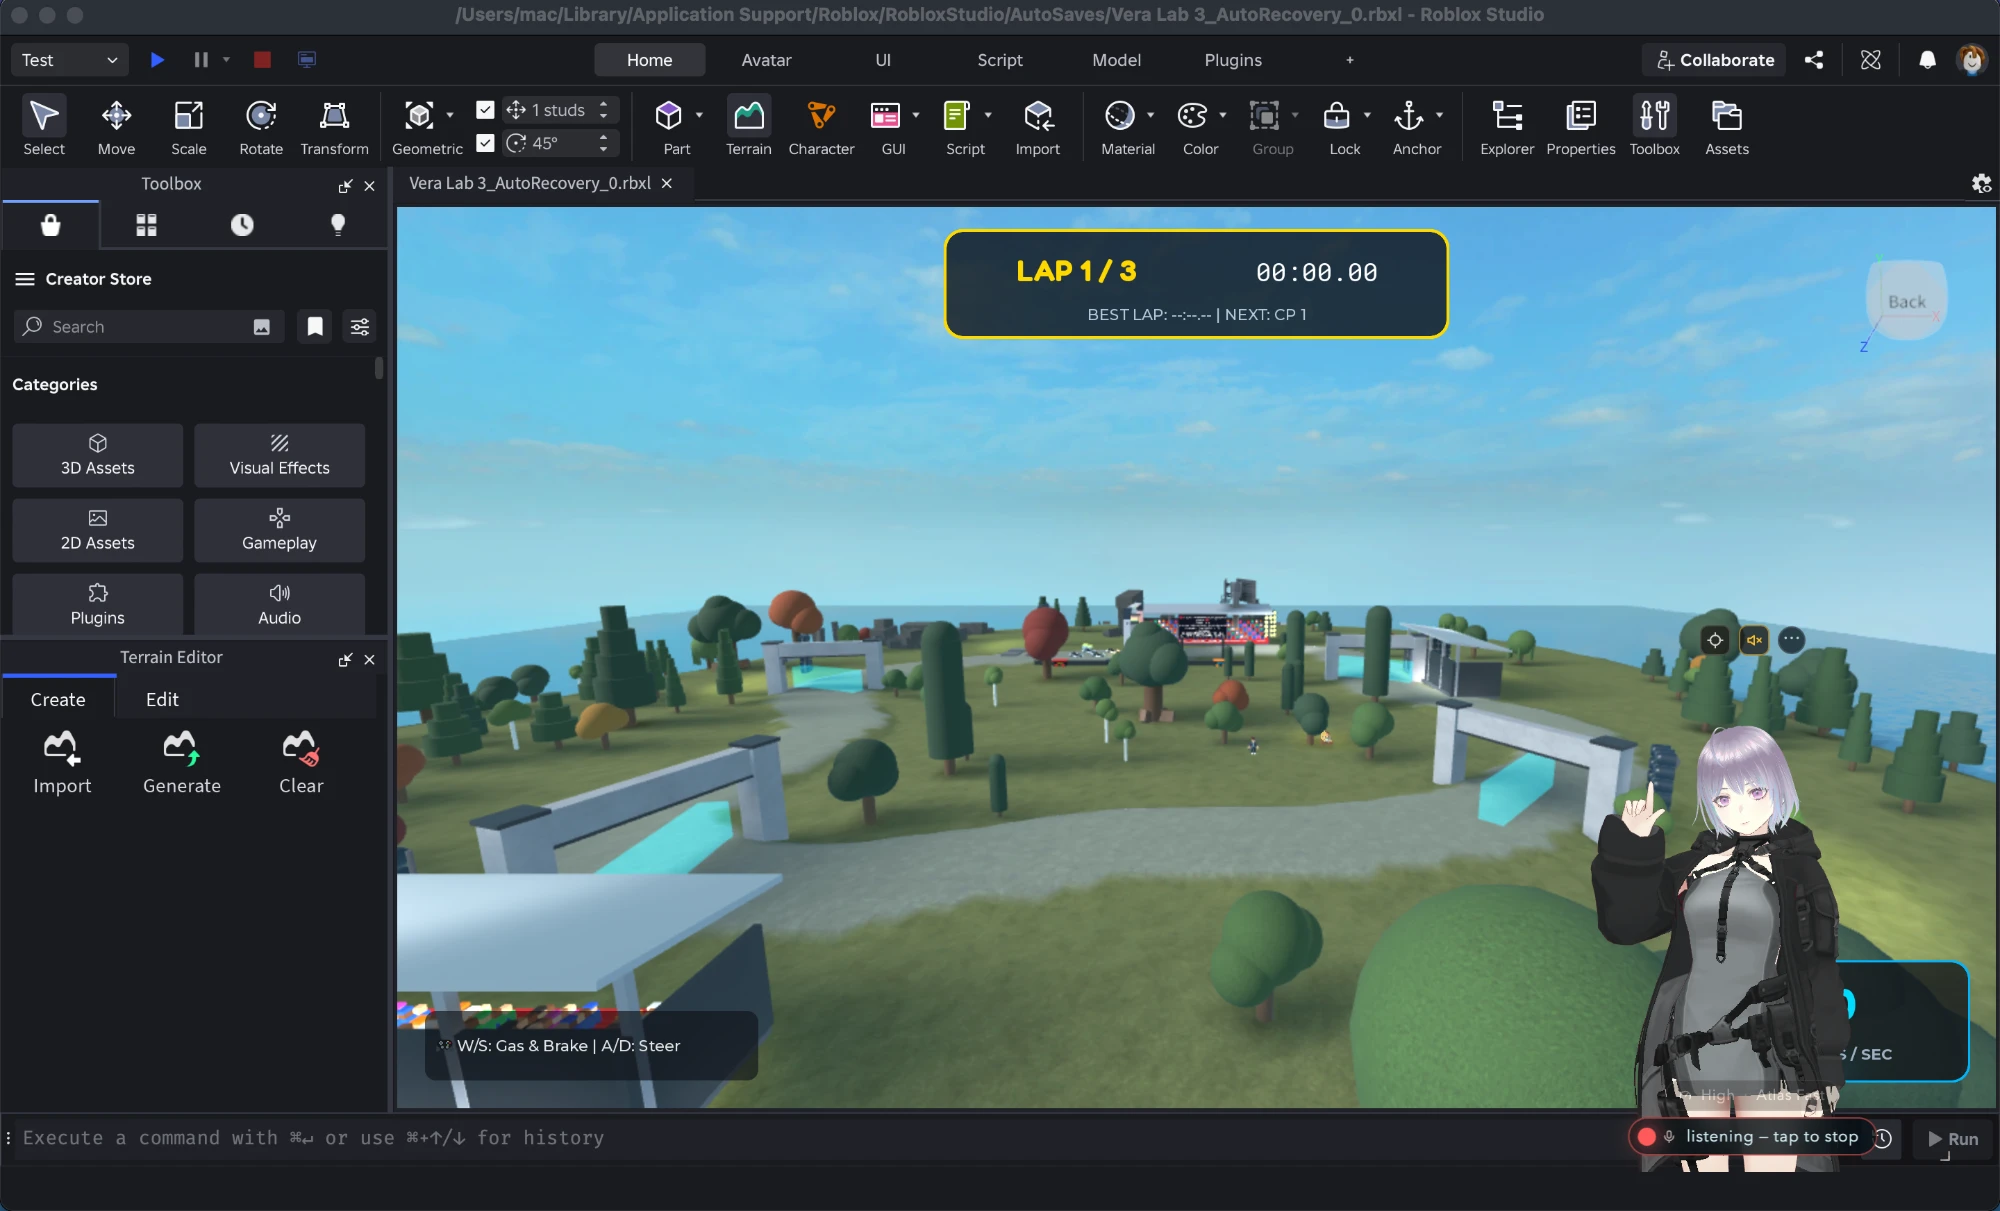Click the Lock tool icon

coord(1337,116)
